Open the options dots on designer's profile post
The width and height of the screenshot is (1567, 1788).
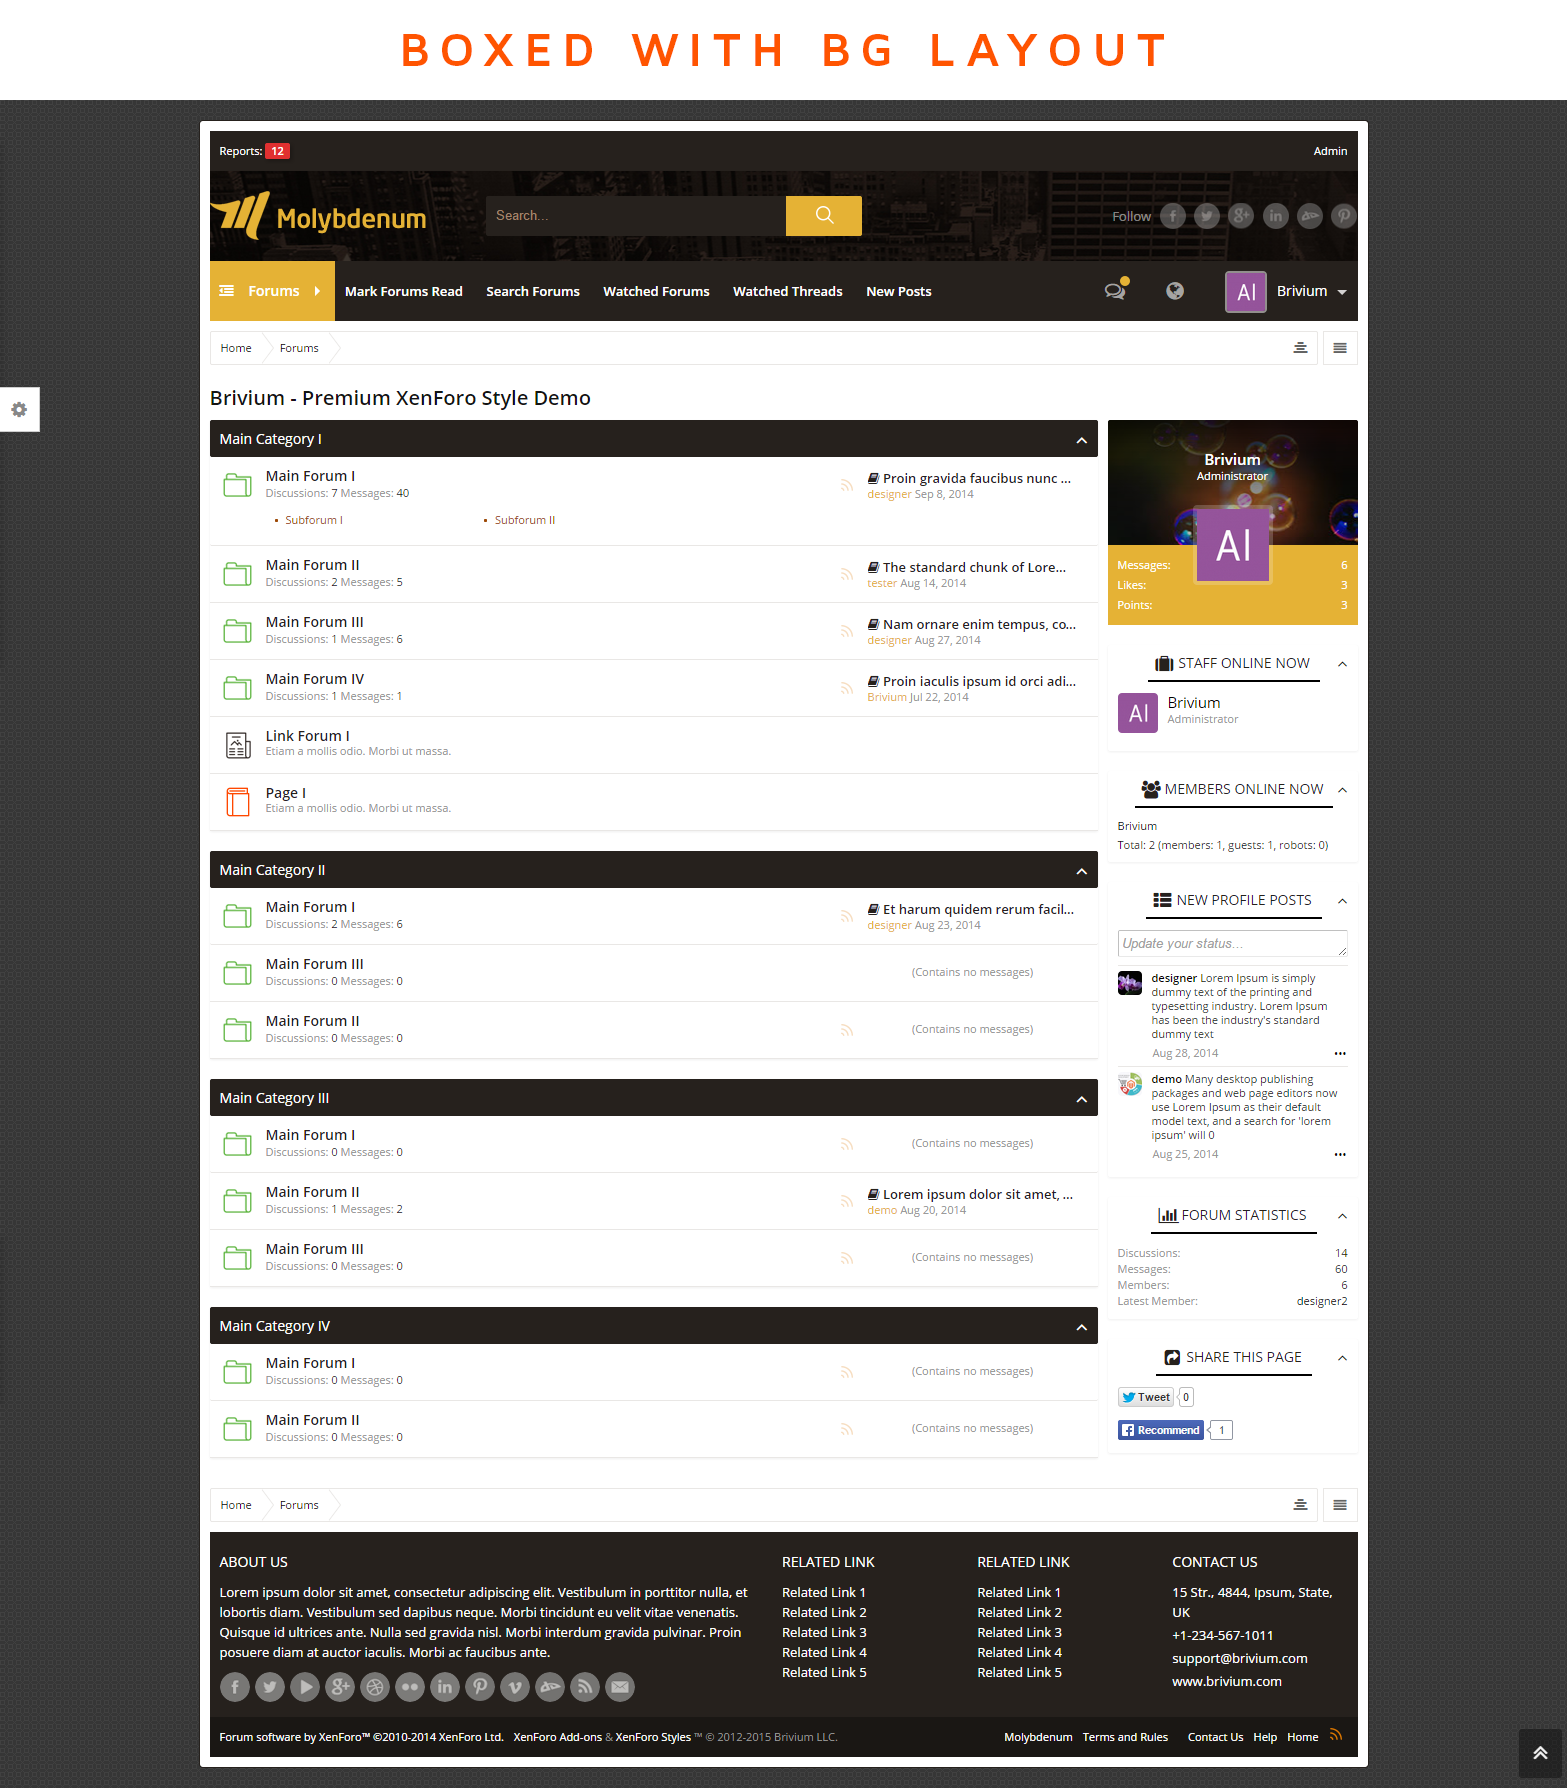[1340, 1053]
